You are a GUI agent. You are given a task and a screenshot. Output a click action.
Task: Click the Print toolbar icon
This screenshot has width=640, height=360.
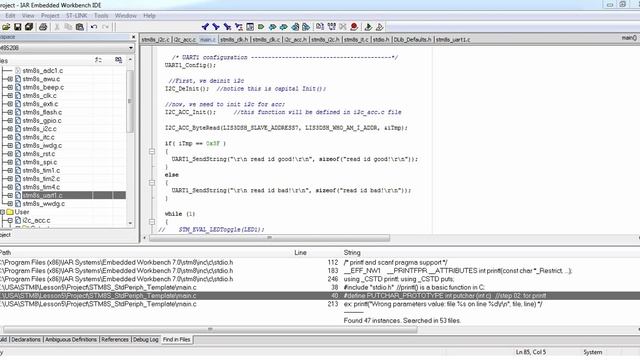pyautogui.click(x=43, y=27)
